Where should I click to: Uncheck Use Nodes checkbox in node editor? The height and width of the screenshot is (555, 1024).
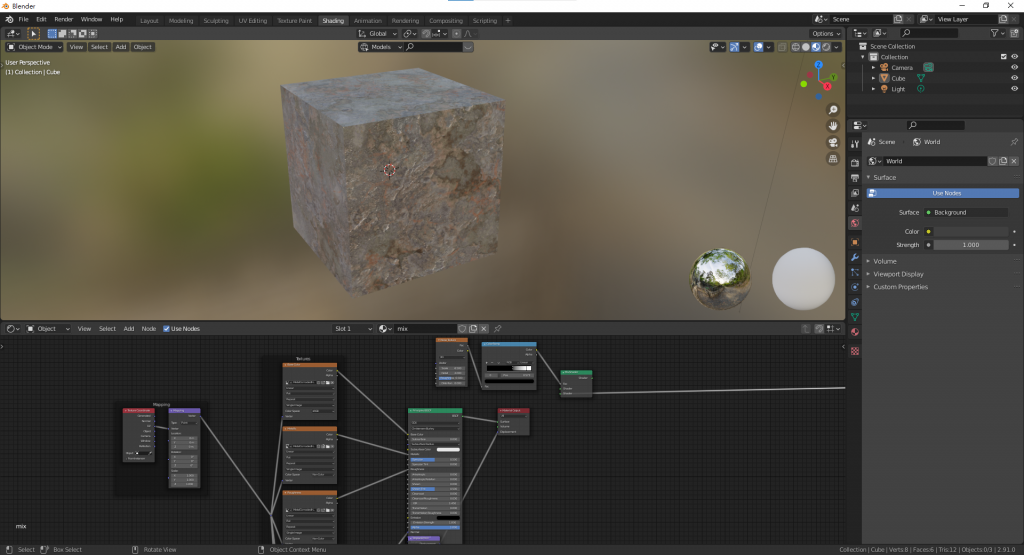(167, 328)
